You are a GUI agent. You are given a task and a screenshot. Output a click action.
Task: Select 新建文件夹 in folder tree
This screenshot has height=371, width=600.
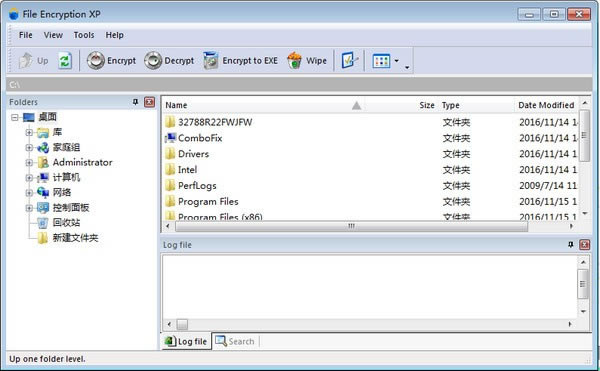(x=75, y=238)
